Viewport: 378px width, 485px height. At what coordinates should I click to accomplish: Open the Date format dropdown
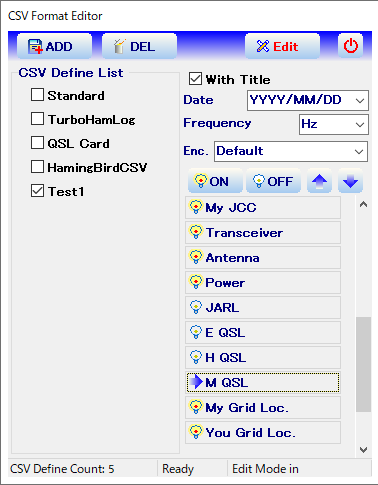tap(308, 100)
